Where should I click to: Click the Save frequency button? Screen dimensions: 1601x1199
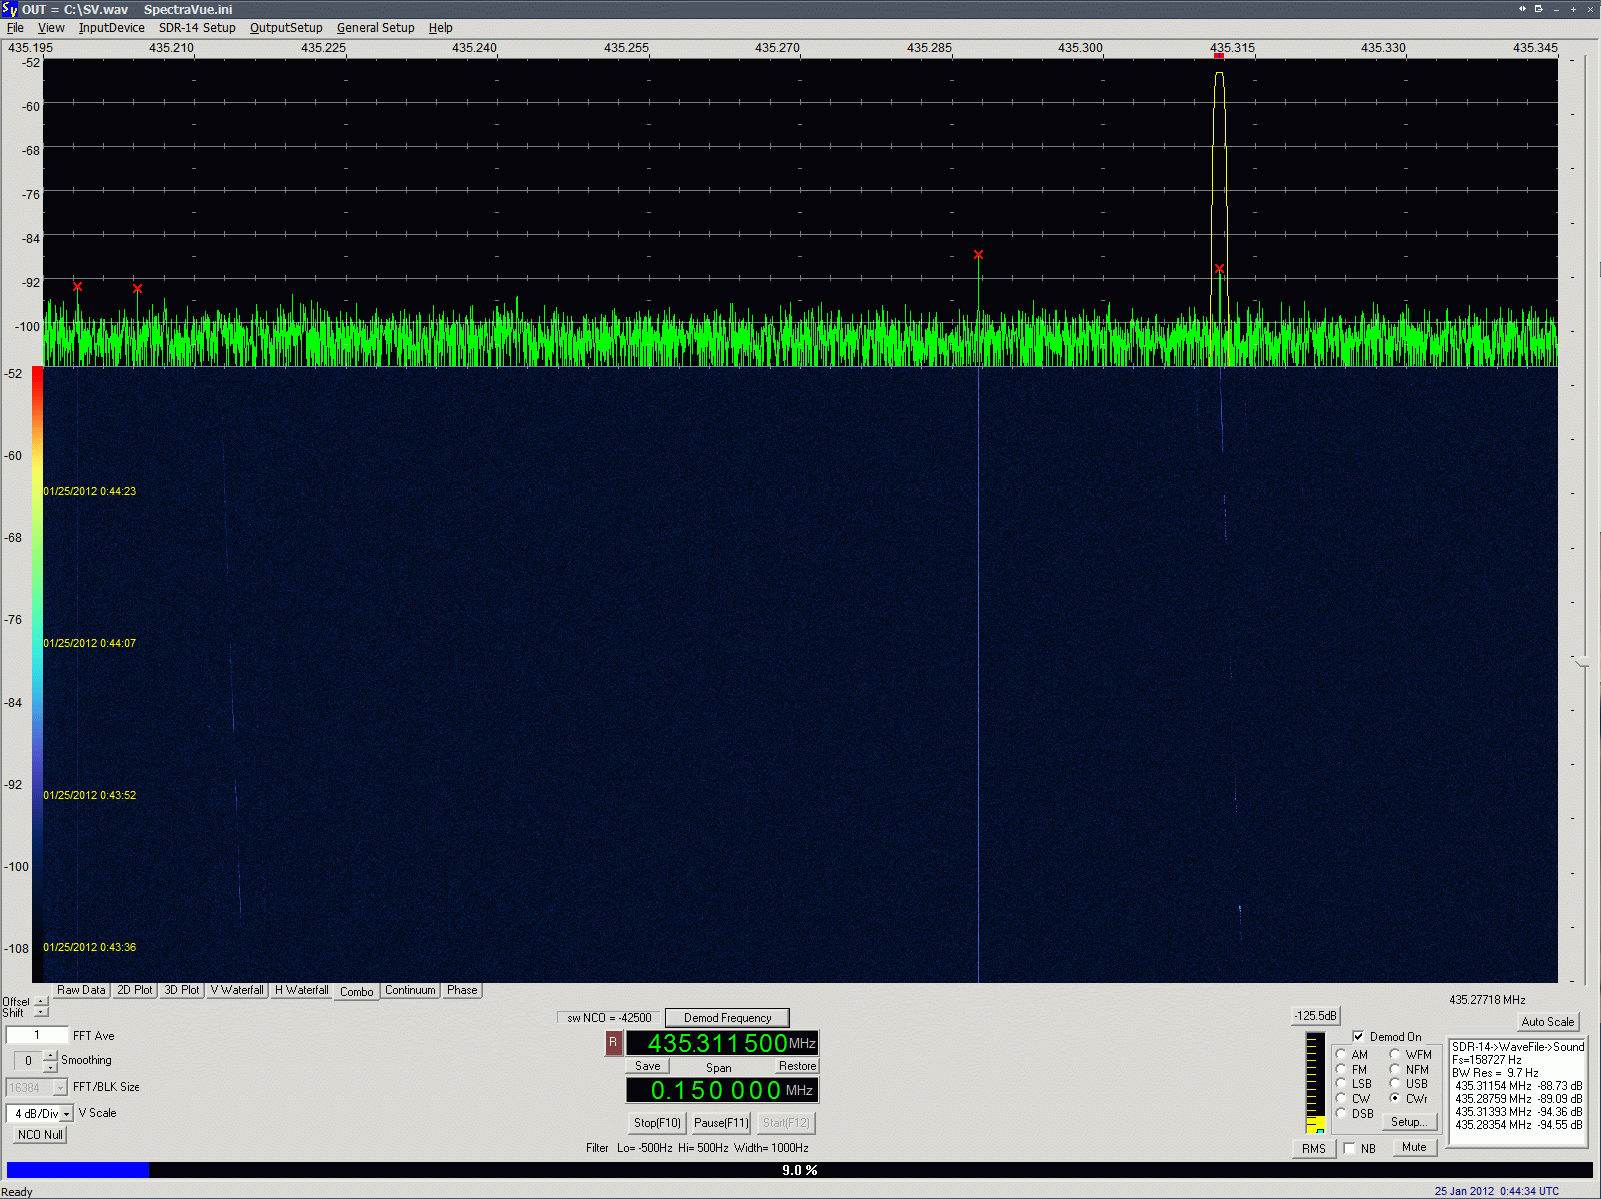click(x=648, y=1066)
